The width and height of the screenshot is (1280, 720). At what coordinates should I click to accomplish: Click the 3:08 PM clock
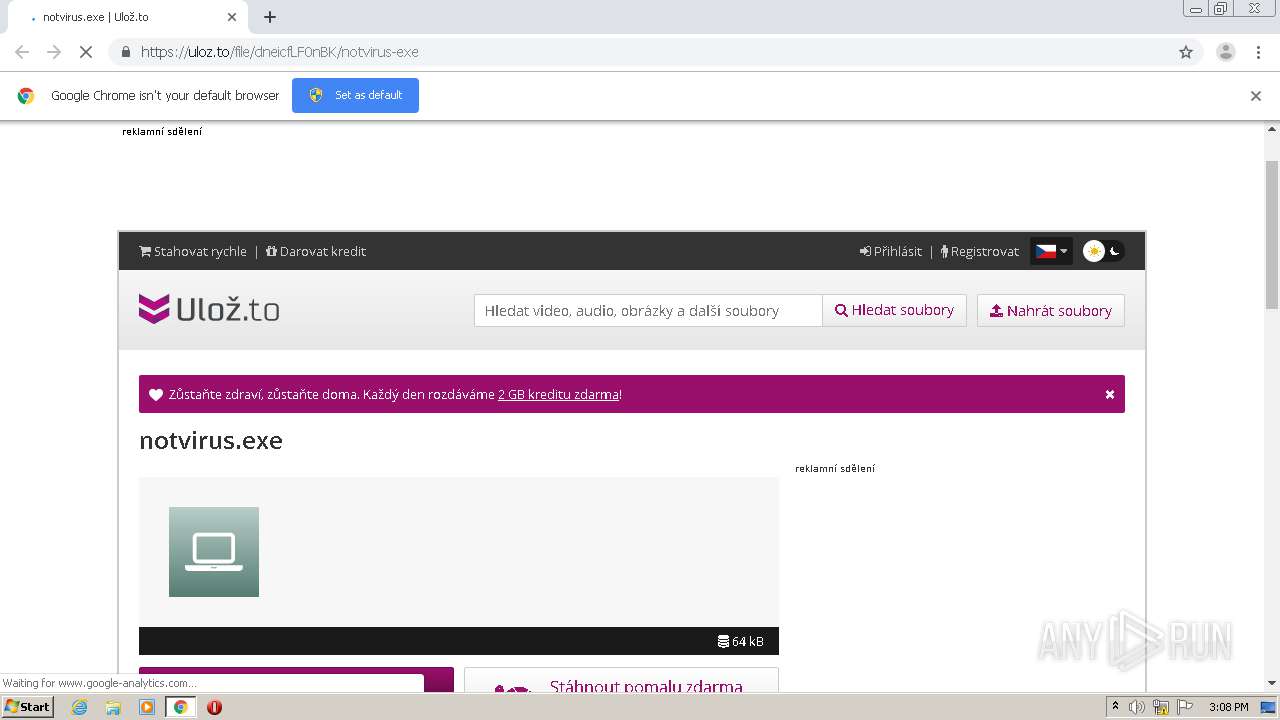(x=1228, y=707)
